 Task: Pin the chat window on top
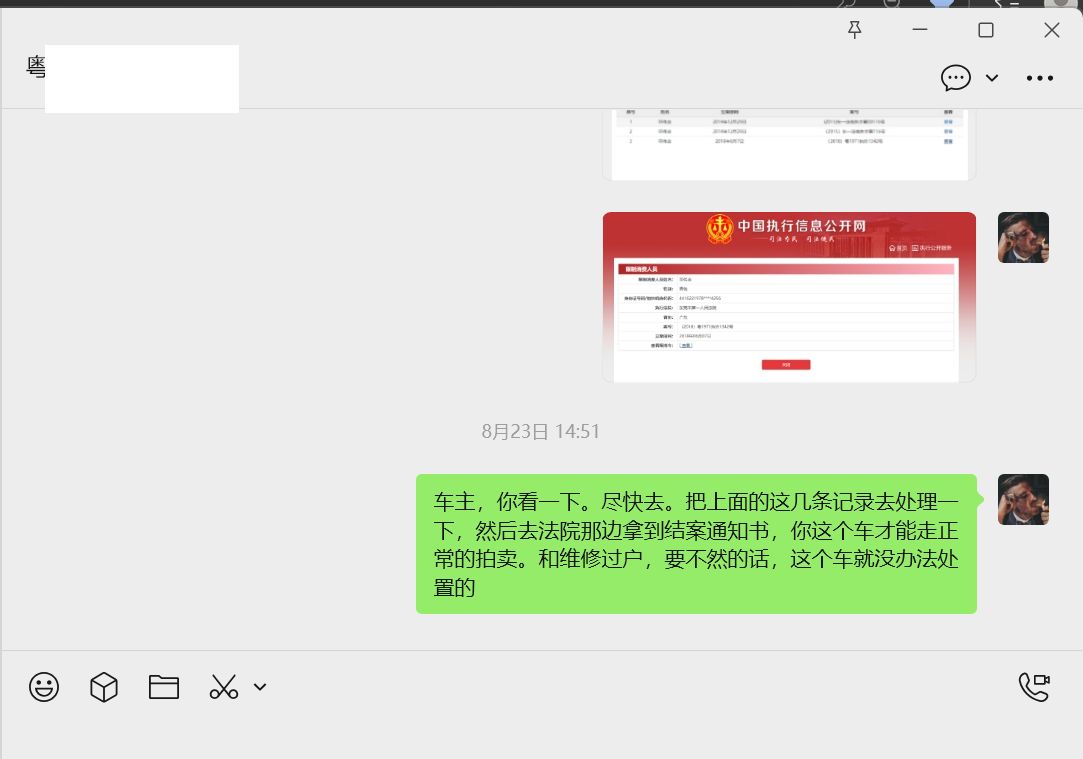tap(854, 30)
